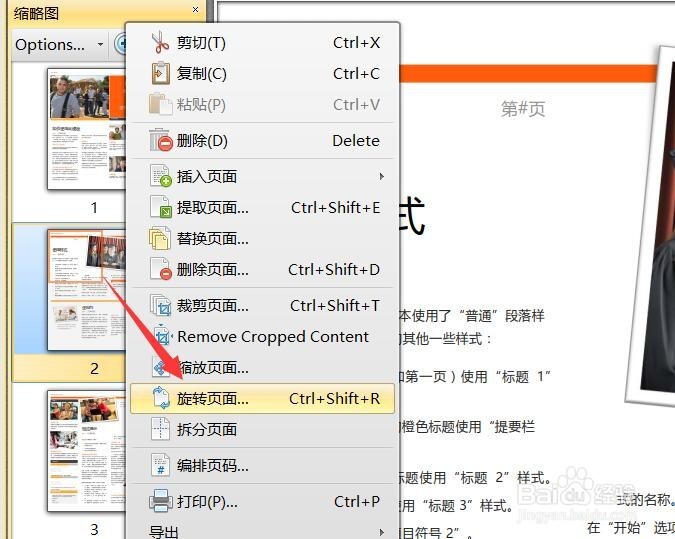Expand the 导出 submenu arrow
The image size is (675, 539).
tap(381, 532)
